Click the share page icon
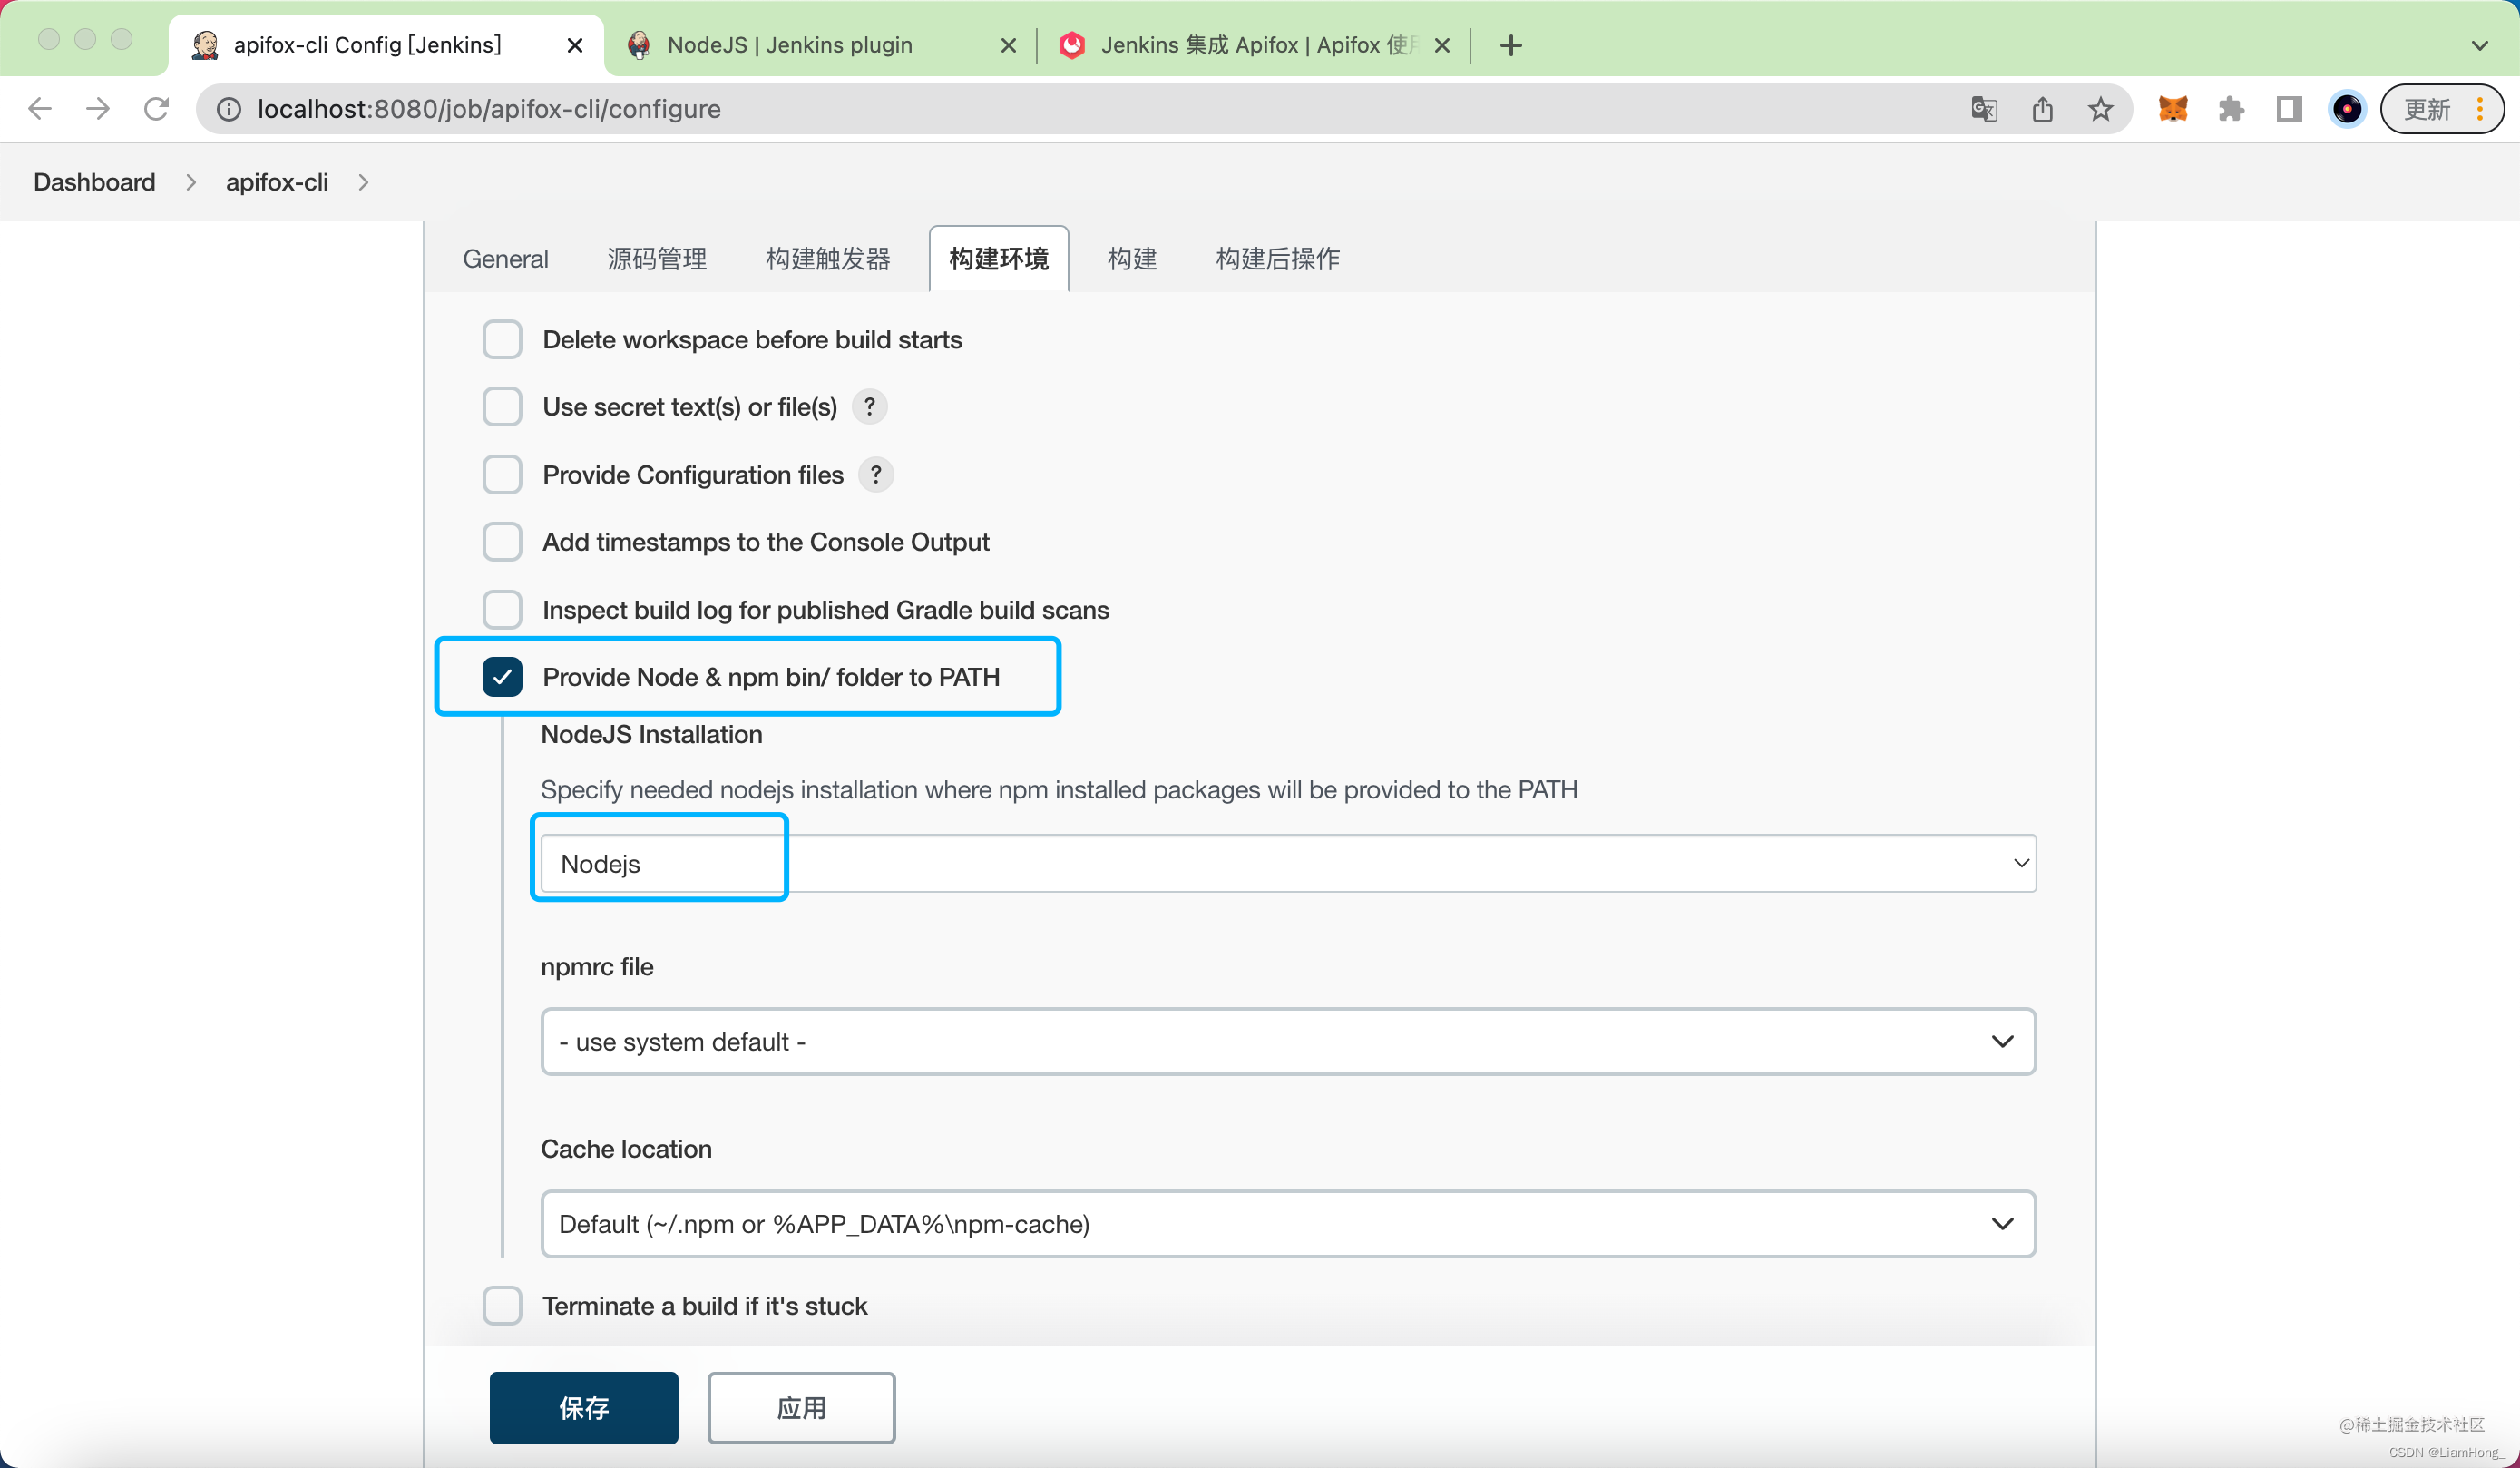This screenshot has width=2520, height=1468. [x=2042, y=108]
